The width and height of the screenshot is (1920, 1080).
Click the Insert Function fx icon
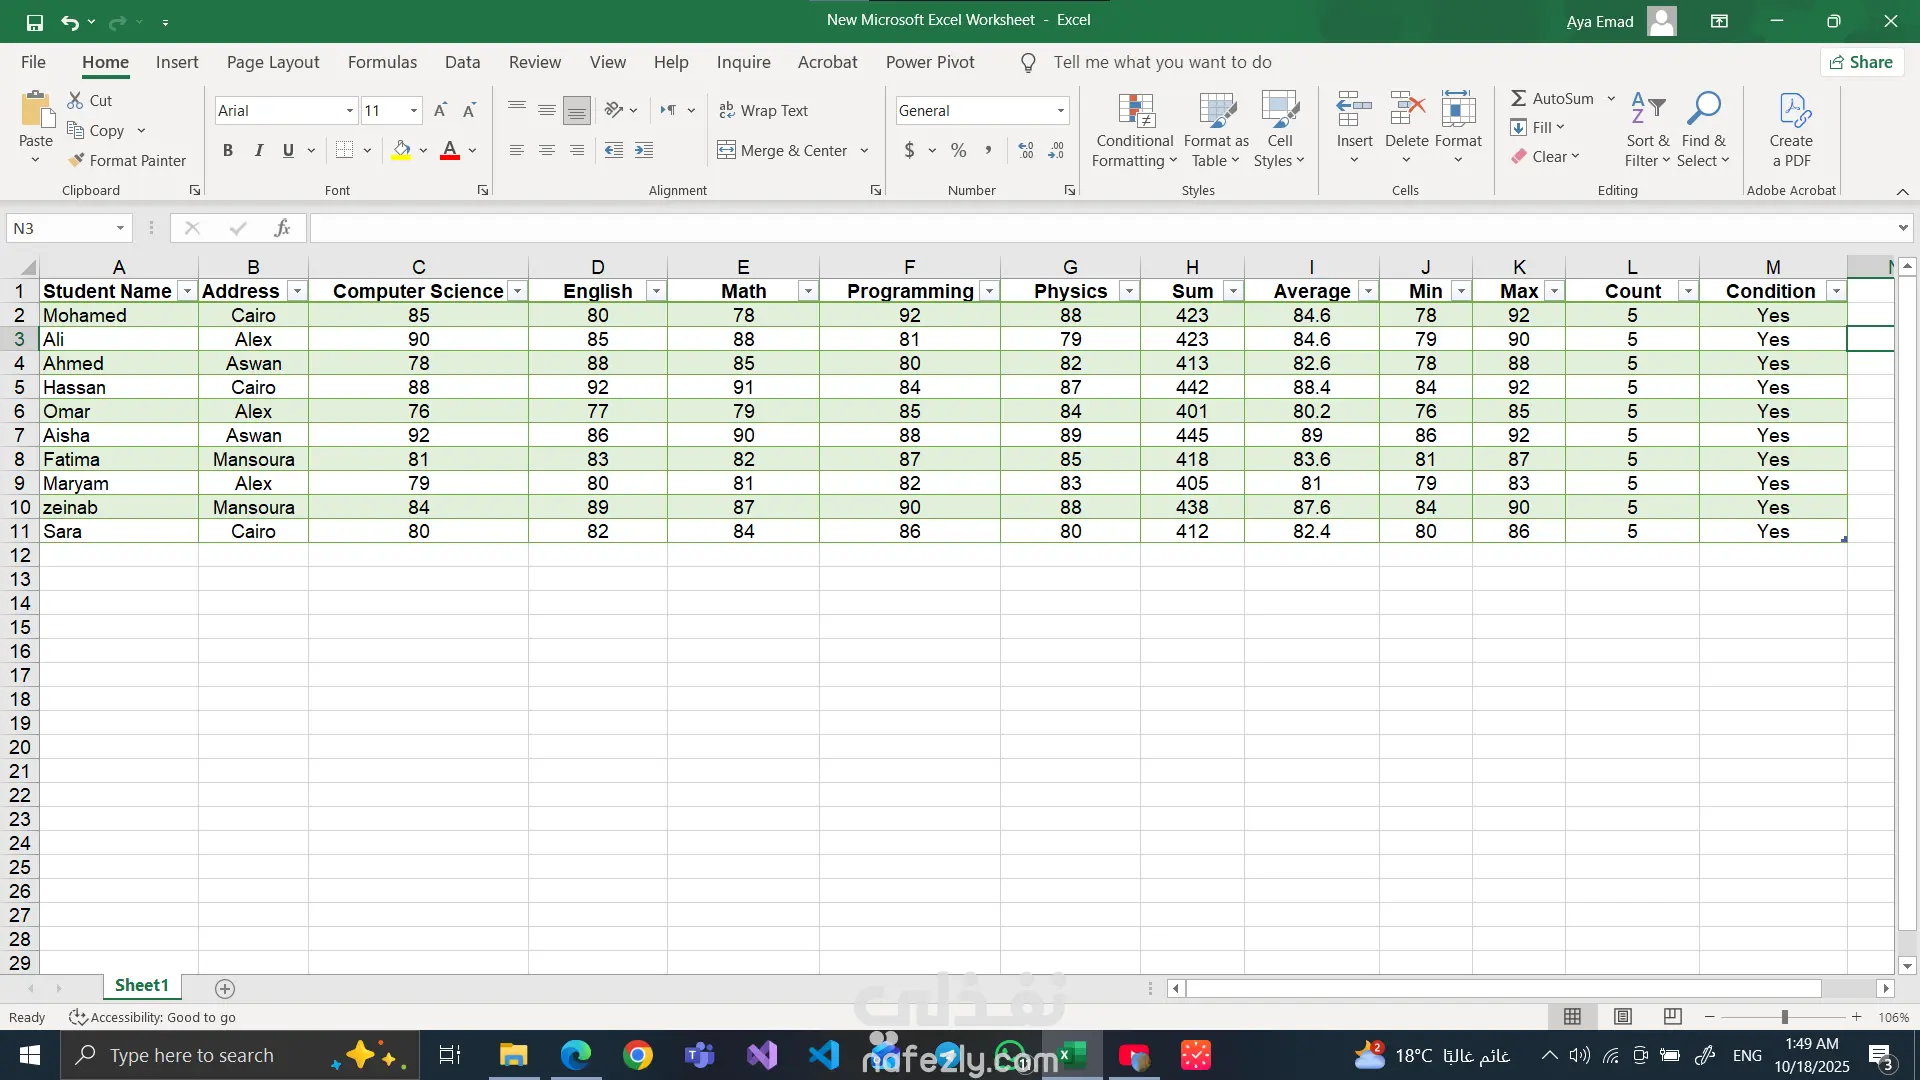pyautogui.click(x=282, y=228)
